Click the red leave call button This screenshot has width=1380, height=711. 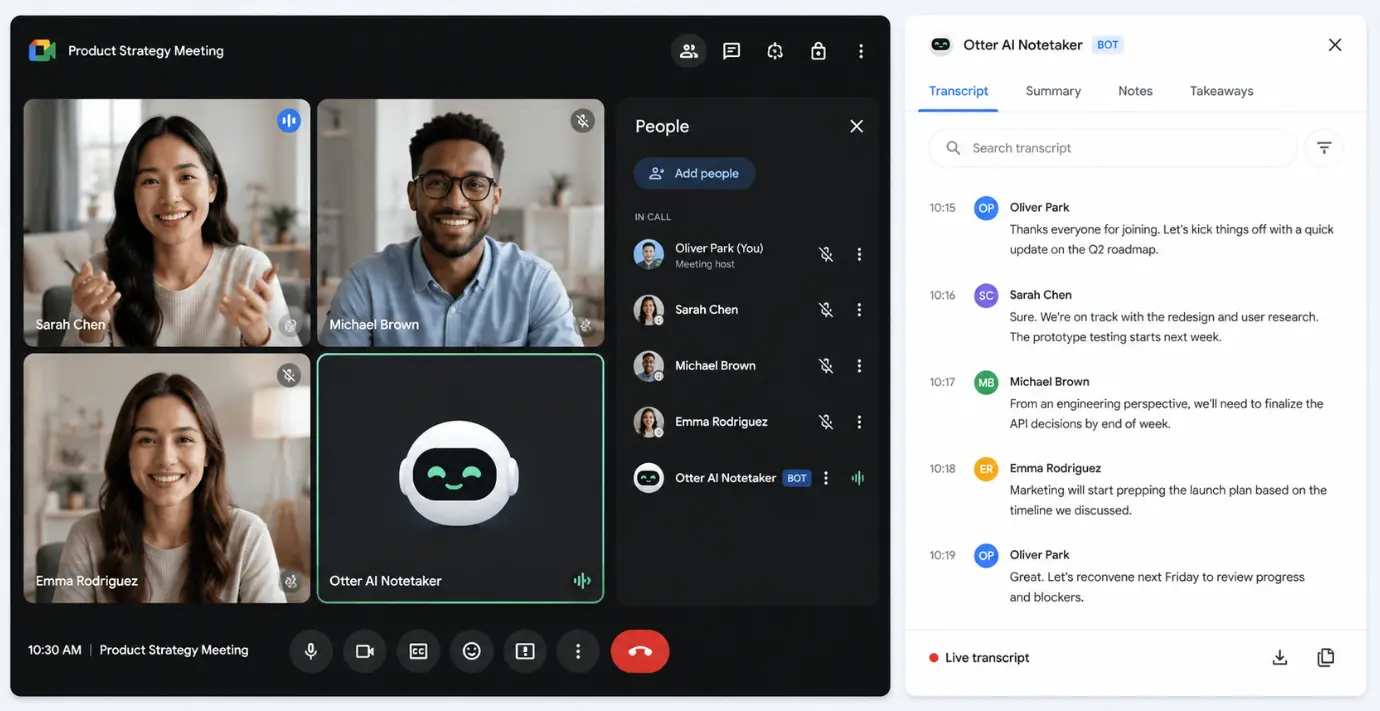(640, 651)
